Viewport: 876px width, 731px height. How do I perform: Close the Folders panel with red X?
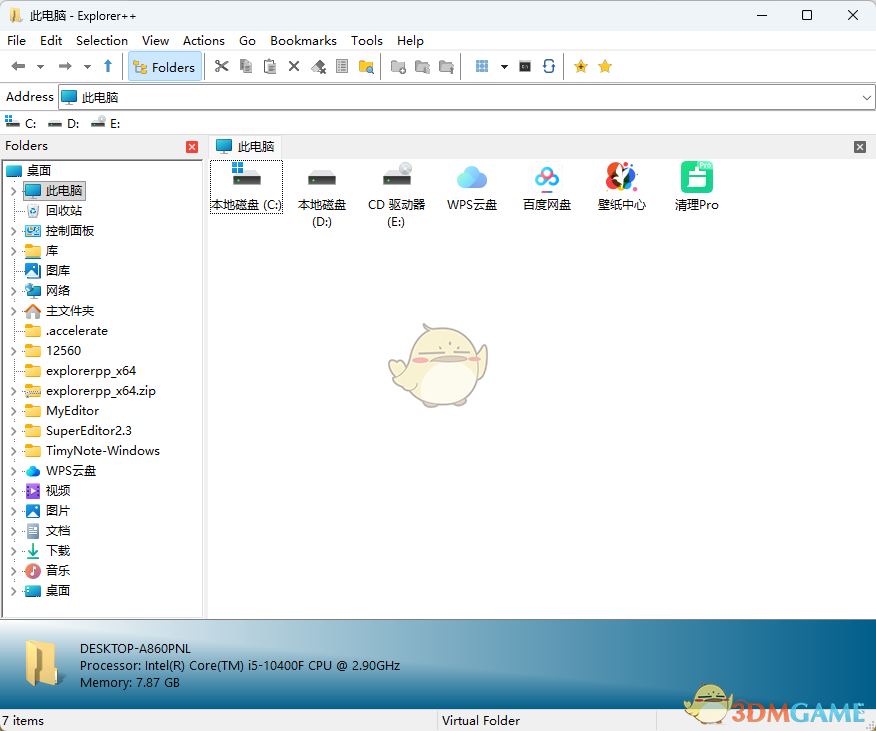tap(191, 146)
